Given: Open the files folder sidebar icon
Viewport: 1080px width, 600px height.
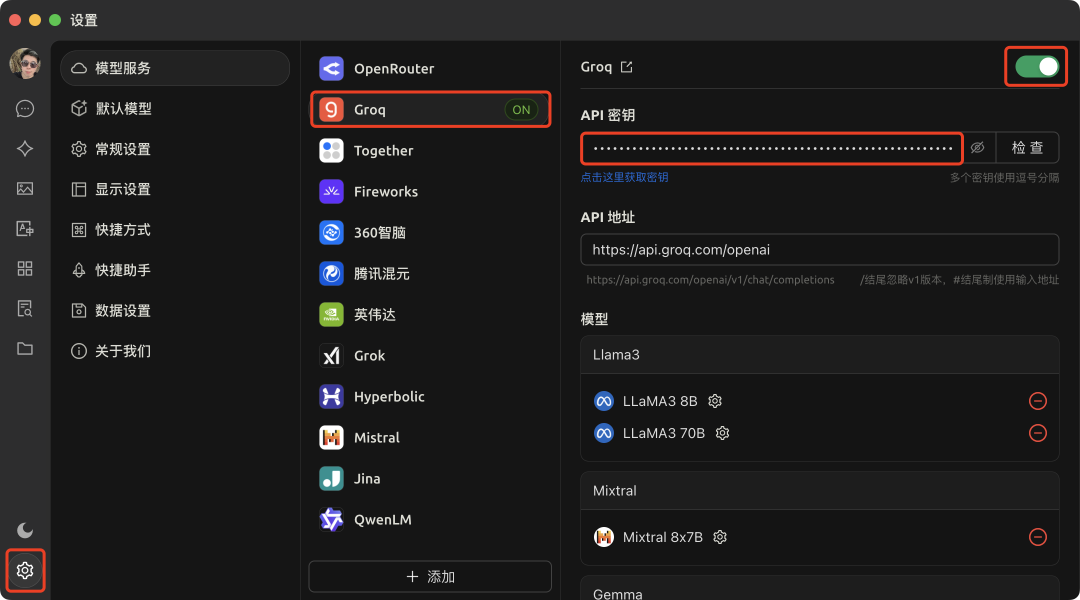Looking at the screenshot, I should 25,349.
